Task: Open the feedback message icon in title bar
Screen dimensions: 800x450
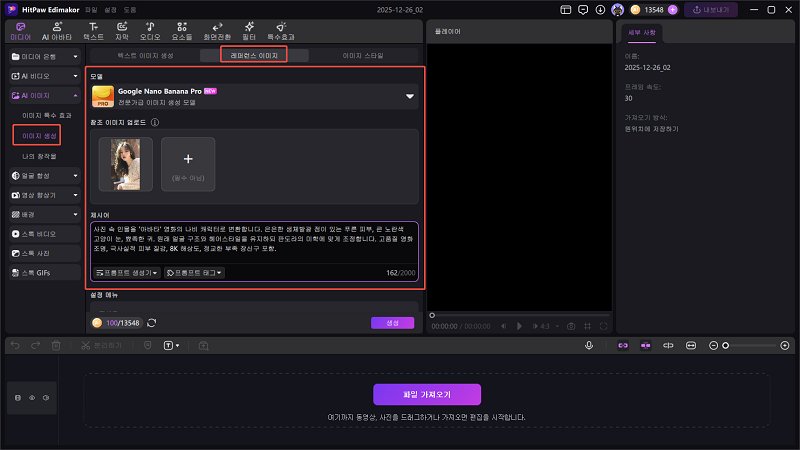Action: 583,10
